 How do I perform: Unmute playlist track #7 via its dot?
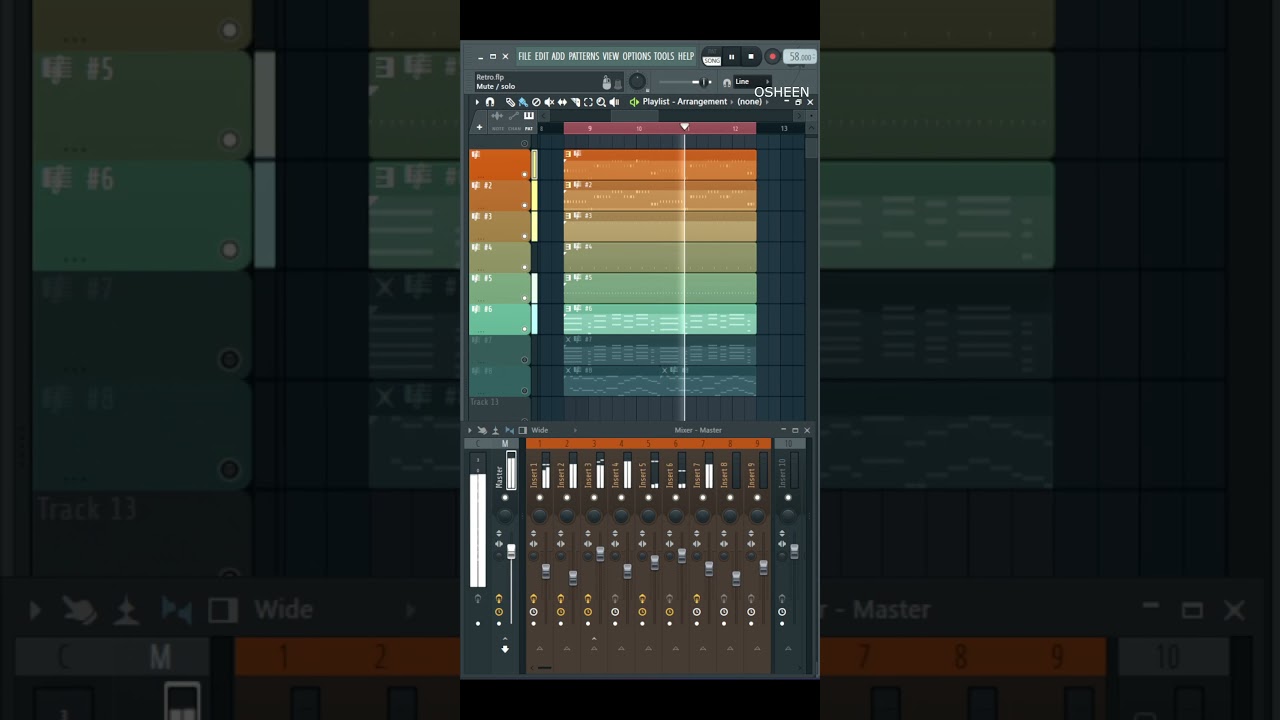pos(524,360)
